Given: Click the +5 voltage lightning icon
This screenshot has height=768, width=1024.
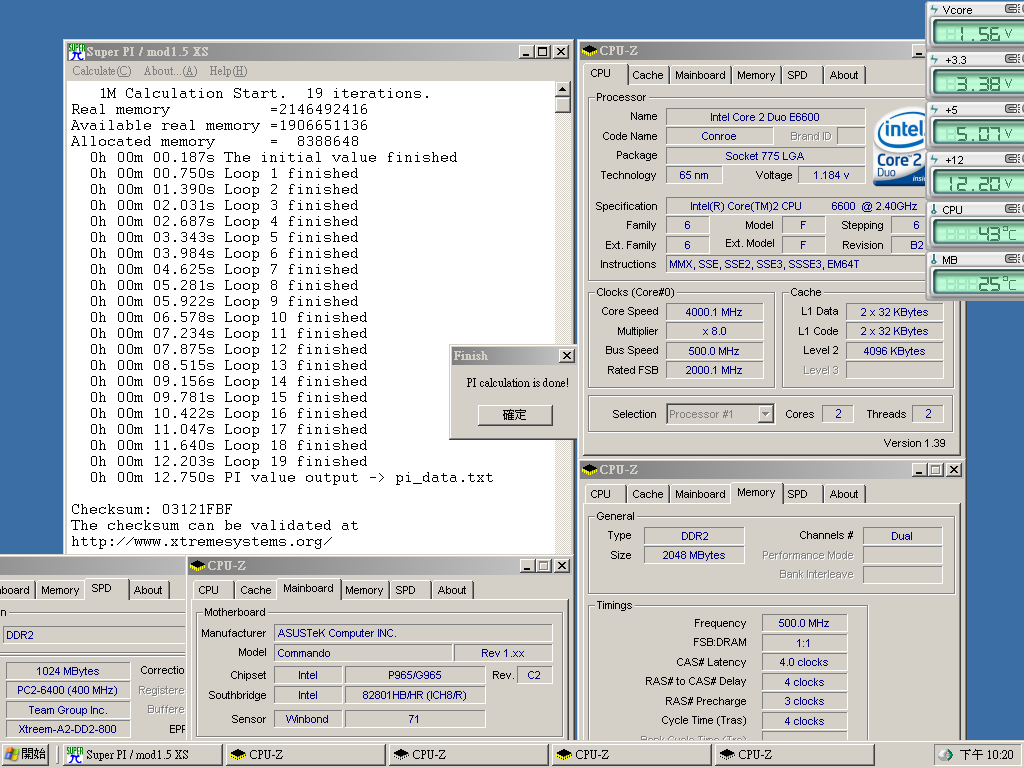Looking at the screenshot, I should click(935, 110).
